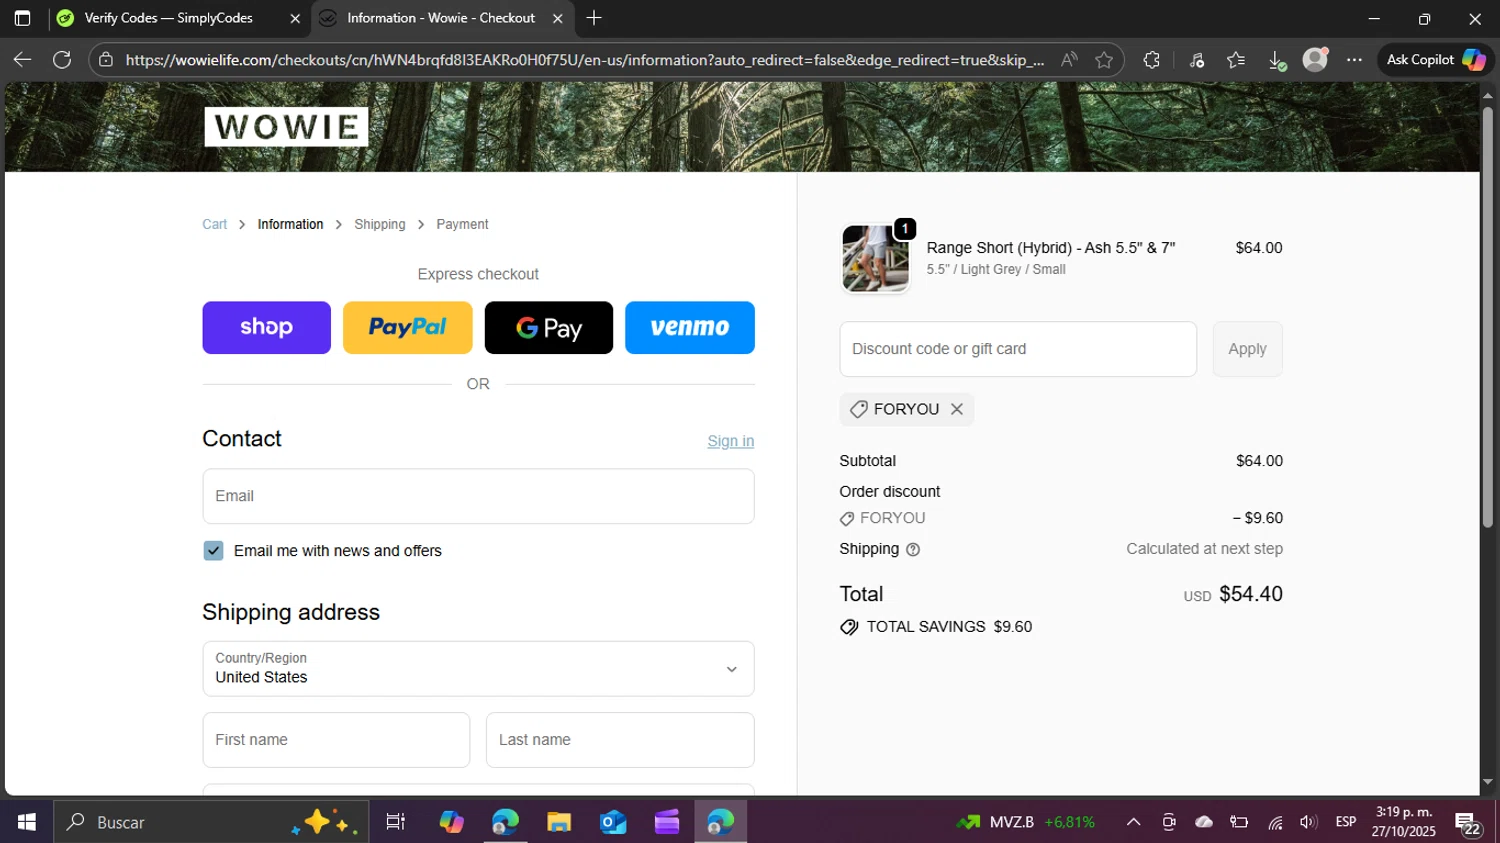Screen dimensions: 1500x843
Task: Open Edge tab actions menu
Action: coord(22,18)
